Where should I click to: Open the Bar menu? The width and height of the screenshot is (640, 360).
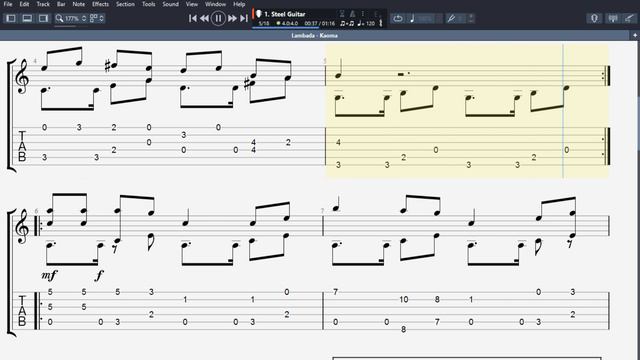click(61, 4)
